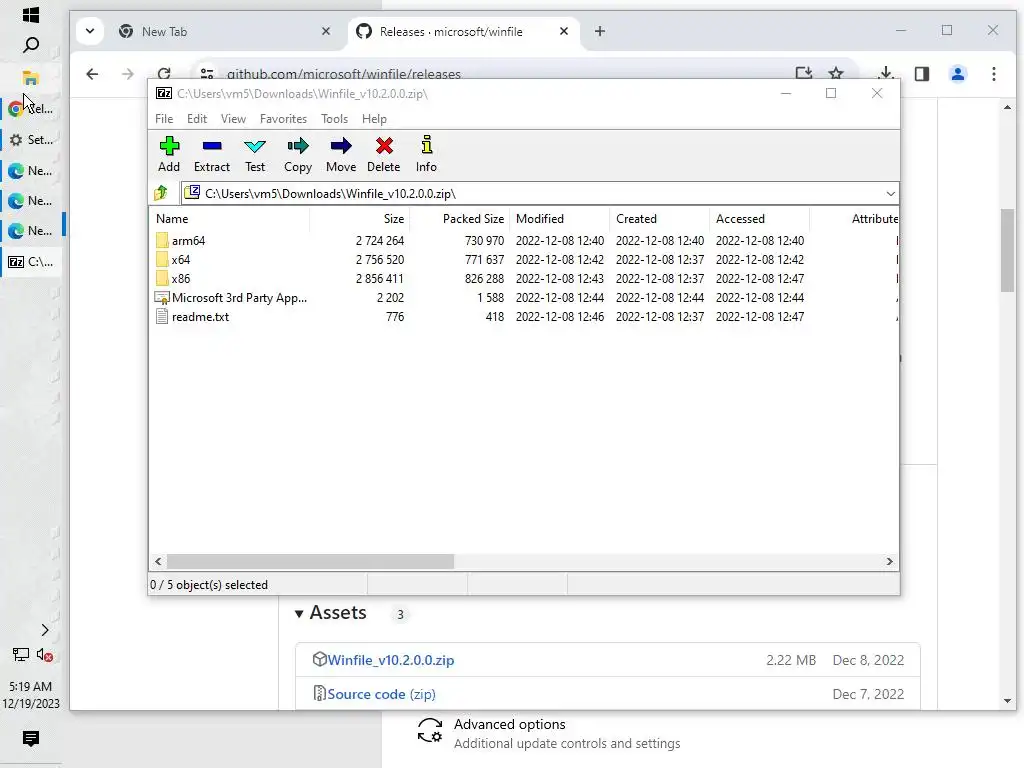Click the muted volume tray icon

(45, 654)
